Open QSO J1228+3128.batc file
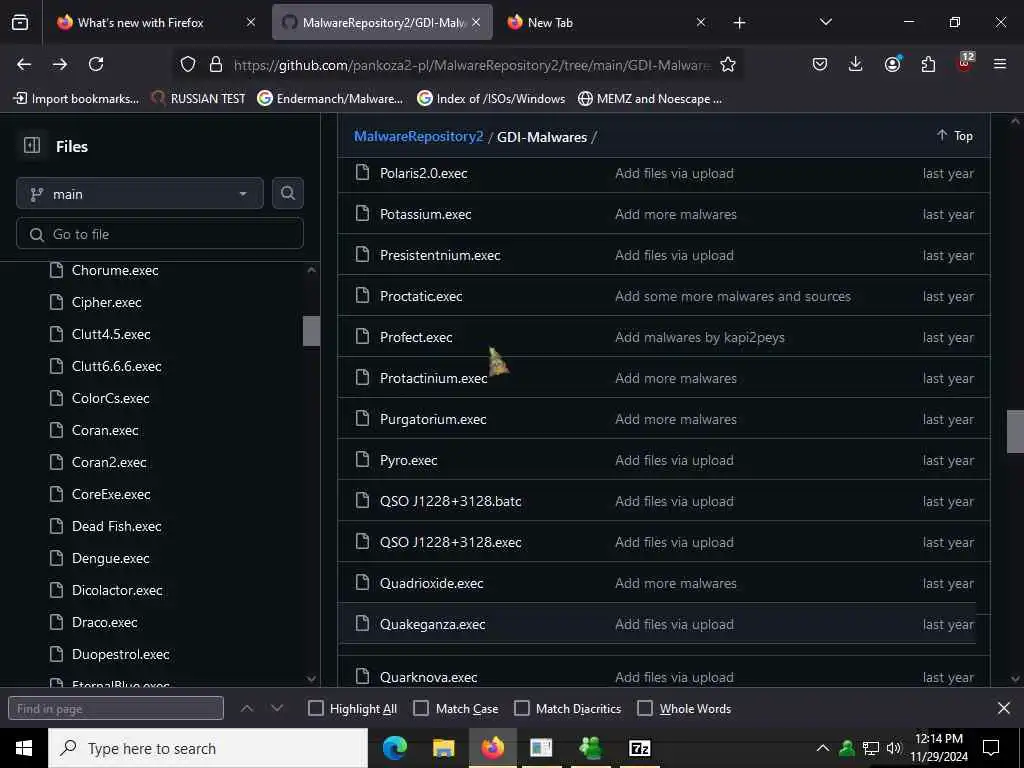 (x=451, y=501)
